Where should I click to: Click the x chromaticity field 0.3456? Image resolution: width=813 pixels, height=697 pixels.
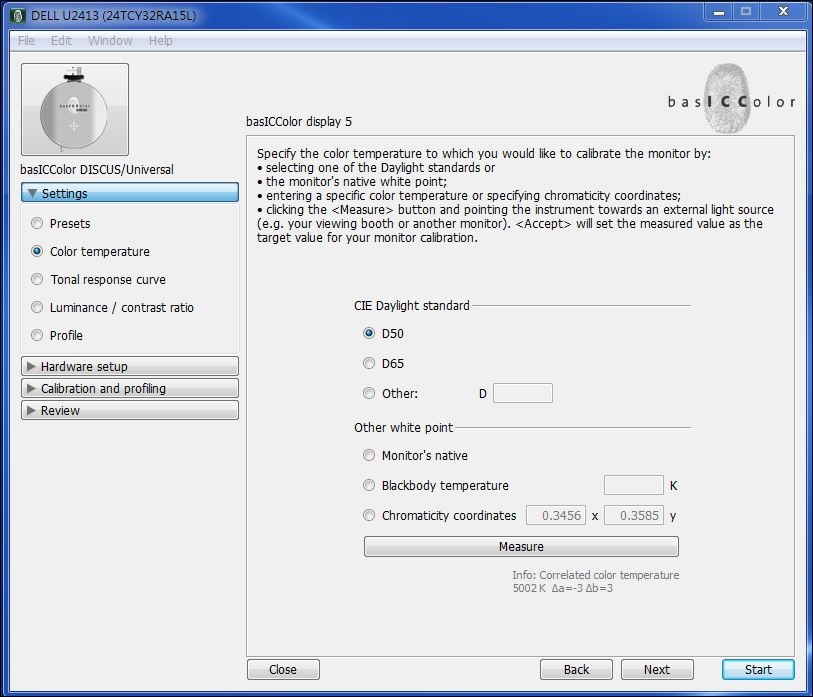tap(556, 515)
